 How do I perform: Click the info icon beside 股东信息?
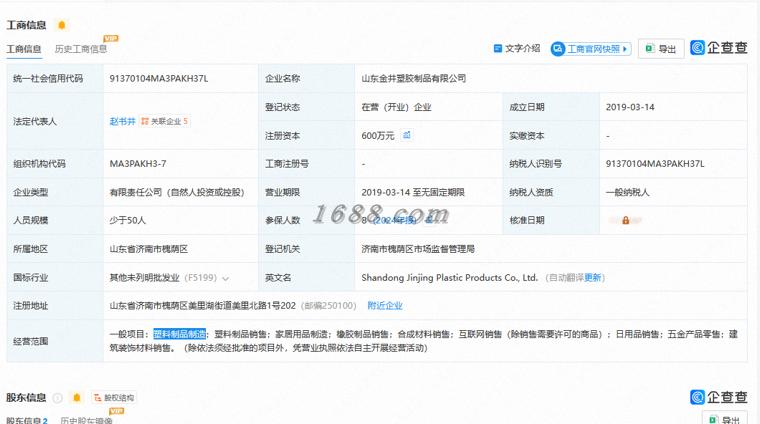pyautogui.click(x=58, y=398)
